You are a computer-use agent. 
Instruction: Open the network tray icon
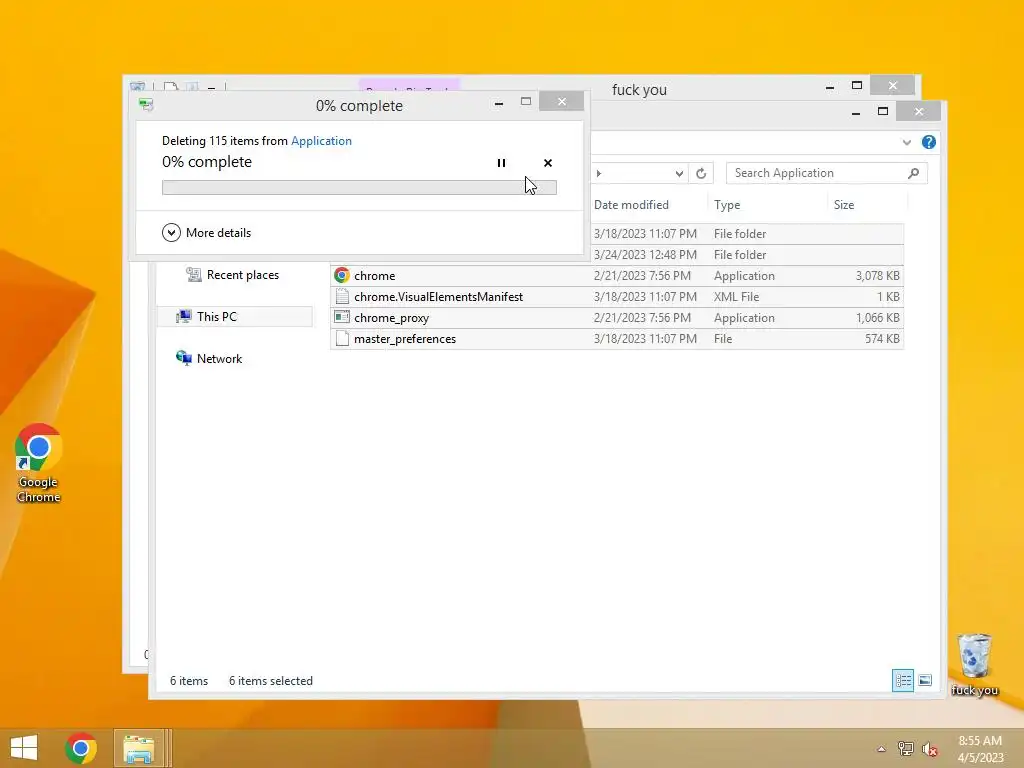tap(905, 749)
